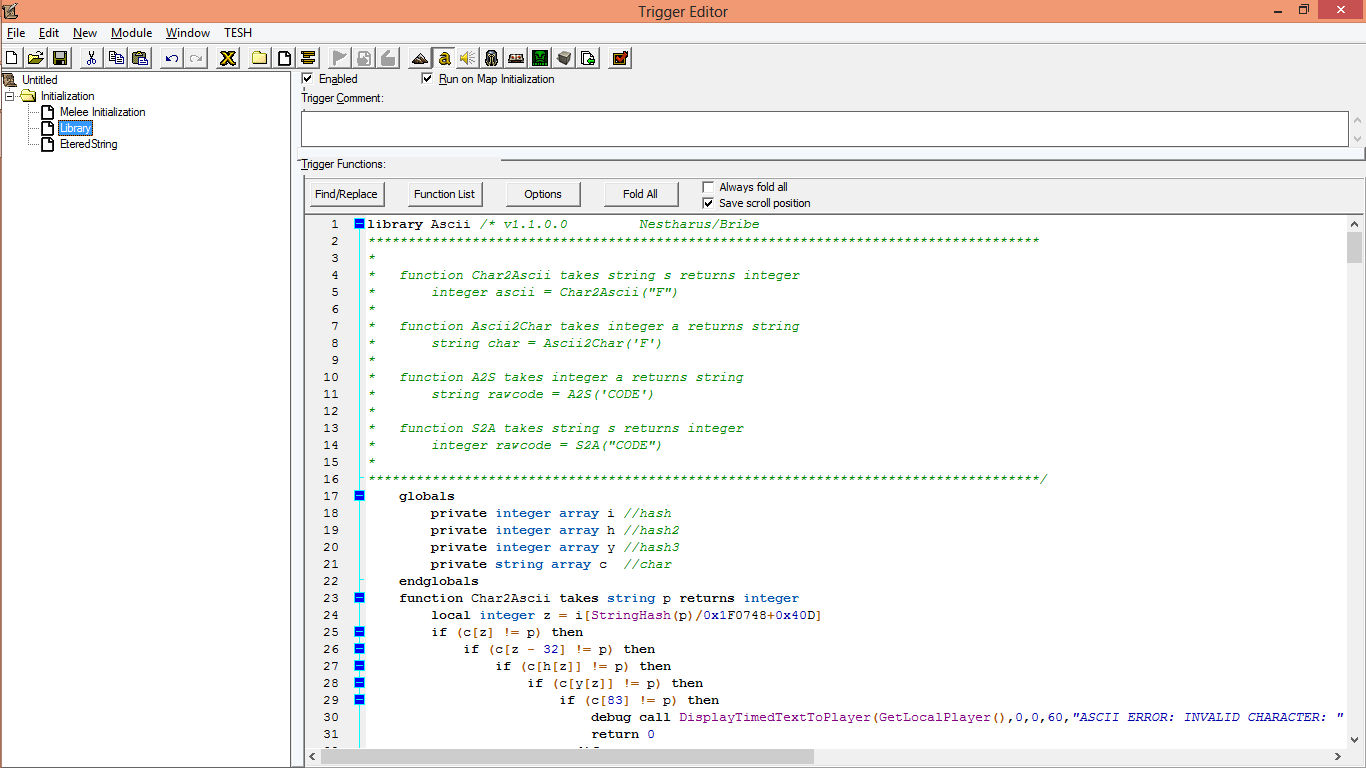The width and height of the screenshot is (1366, 768).
Task: Click the Cut scissors icon
Action: tap(91, 58)
